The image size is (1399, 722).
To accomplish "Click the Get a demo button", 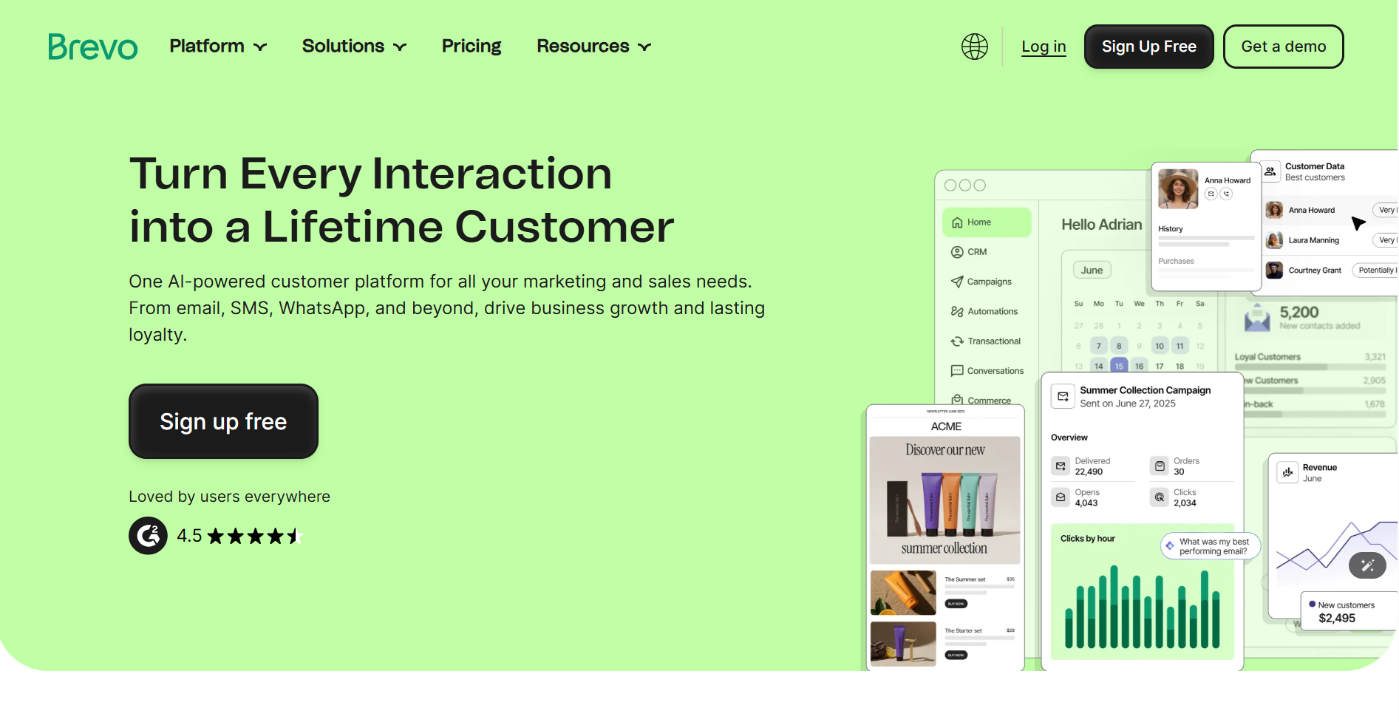I will (1283, 47).
